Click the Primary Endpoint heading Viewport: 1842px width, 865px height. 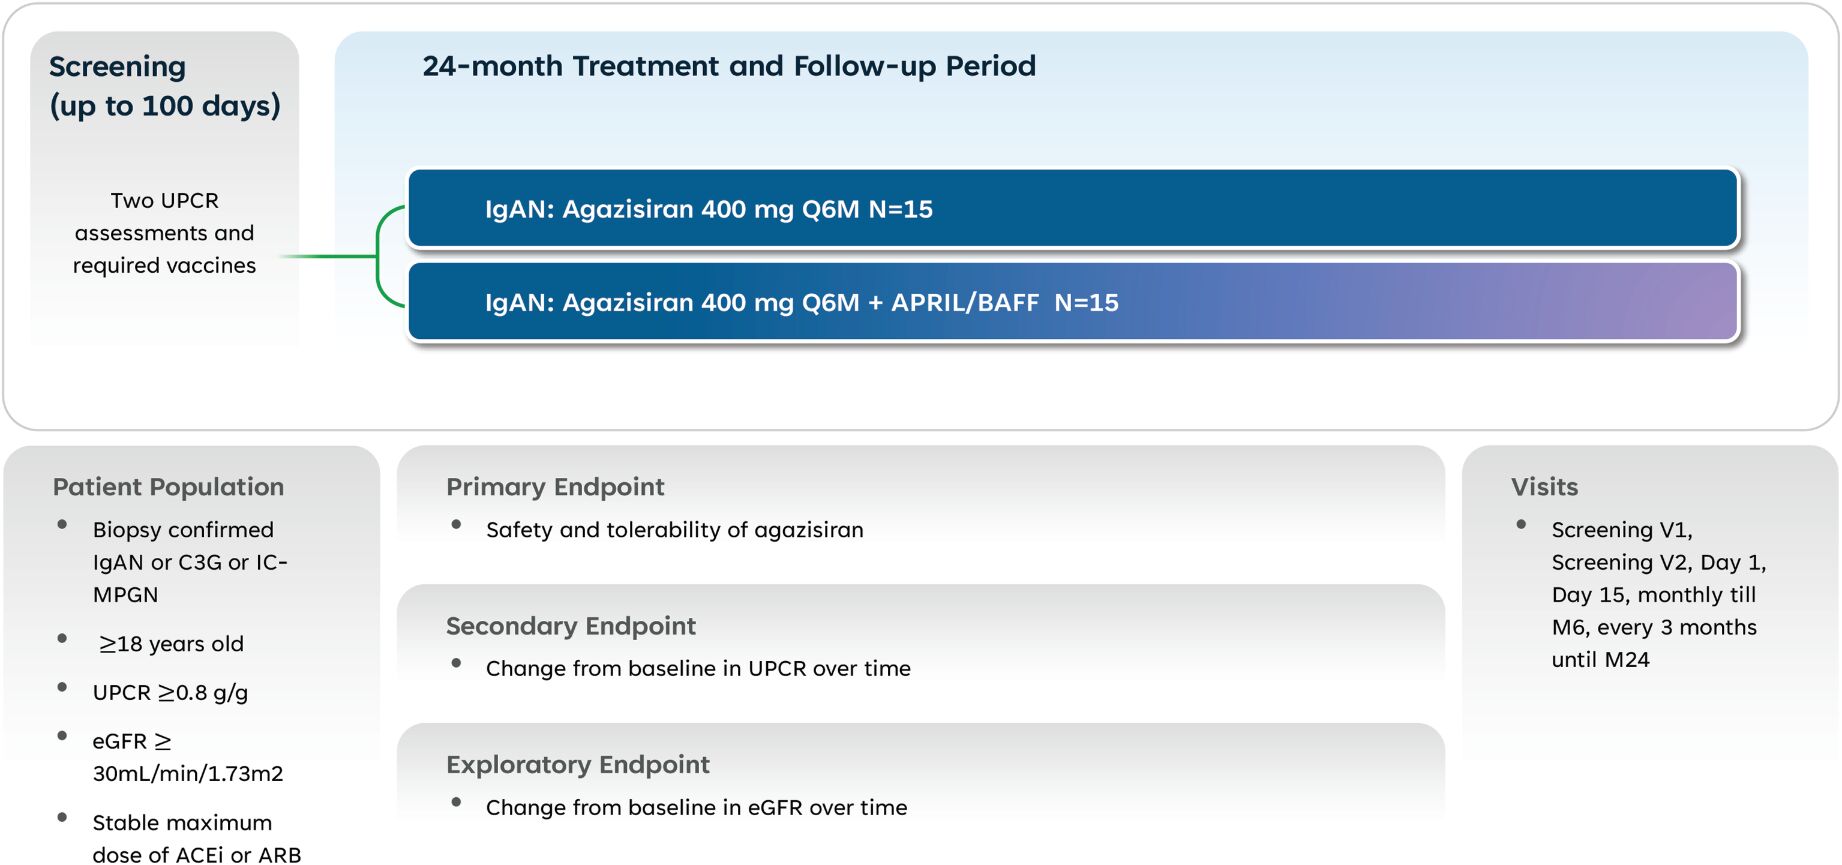(x=555, y=487)
